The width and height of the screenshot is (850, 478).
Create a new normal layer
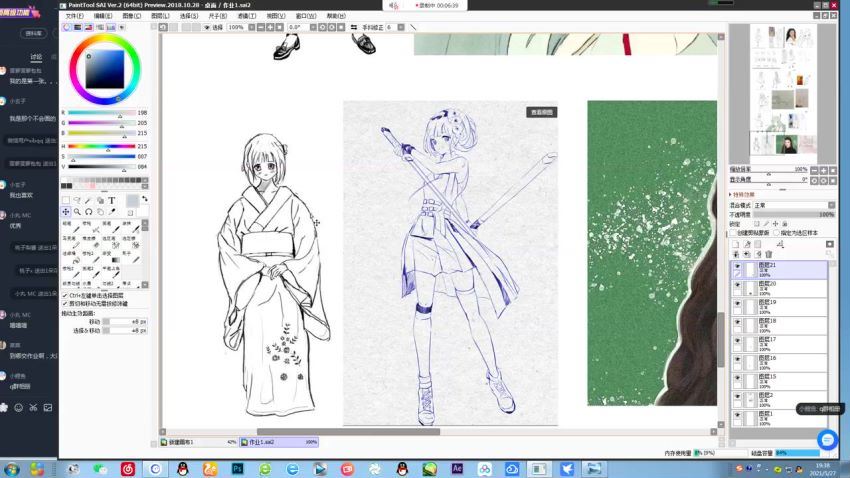click(x=736, y=244)
